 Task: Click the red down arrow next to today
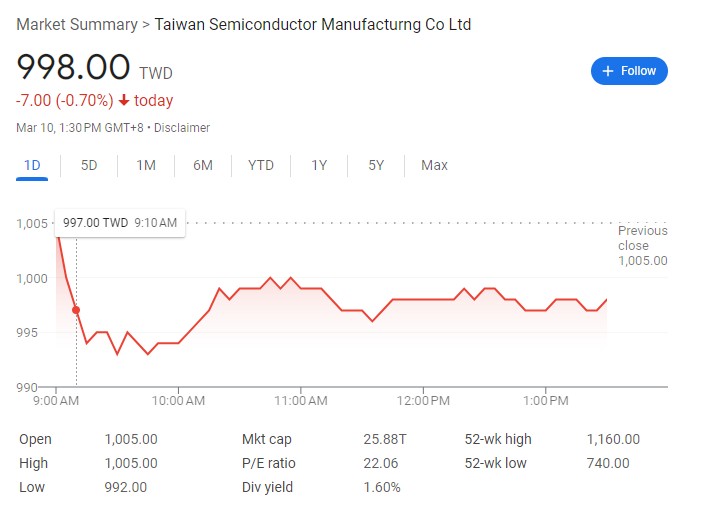(124, 100)
